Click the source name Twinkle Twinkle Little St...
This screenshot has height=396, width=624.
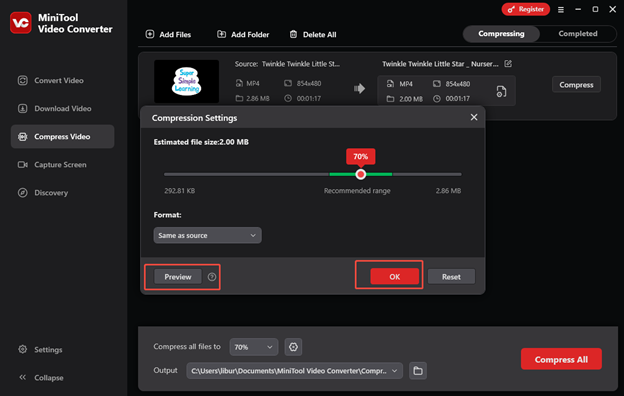click(301, 64)
